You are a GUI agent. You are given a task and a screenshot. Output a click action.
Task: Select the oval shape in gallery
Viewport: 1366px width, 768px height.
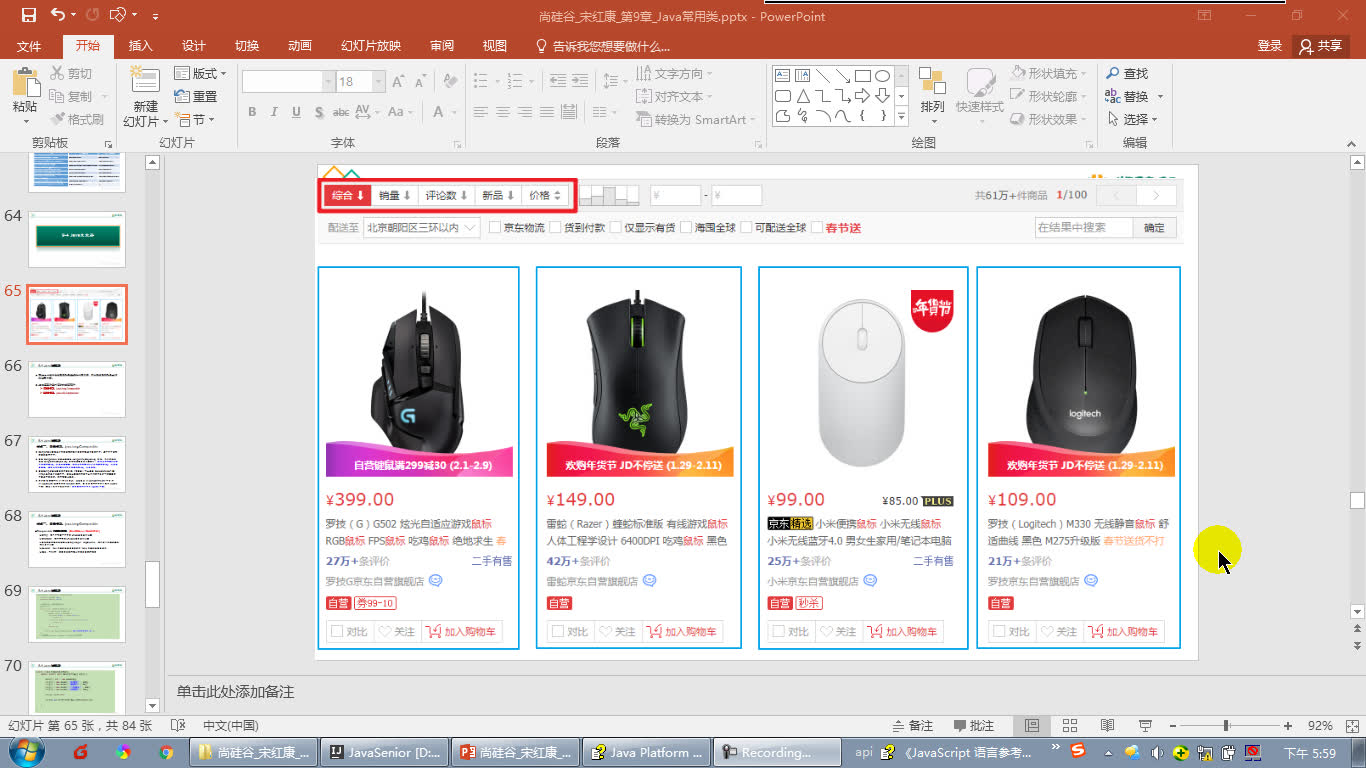point(883,76)
